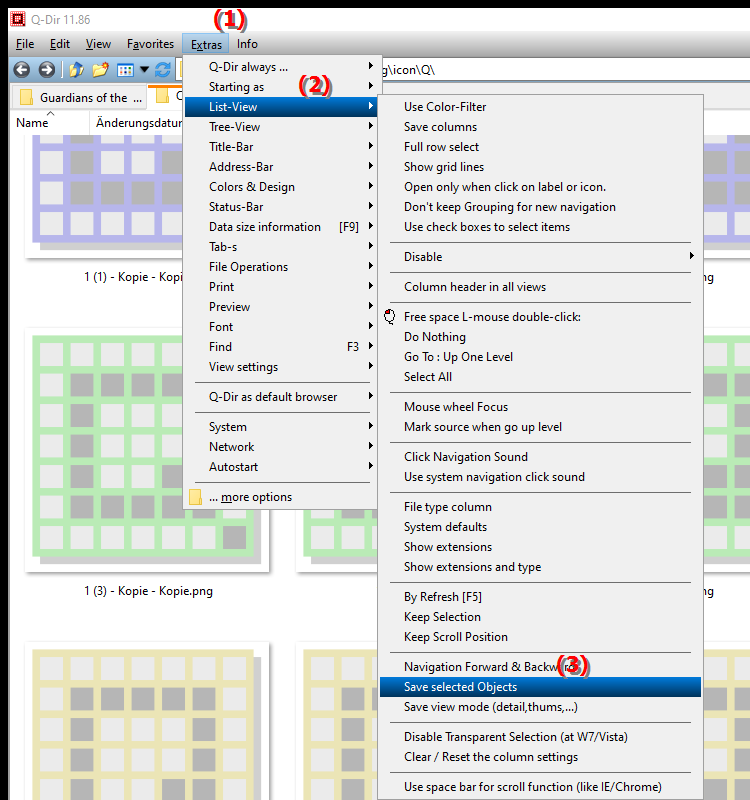Open the Autostart submenu
The height and width of the screenshot is (800, 750).
[x=281, y=467]
